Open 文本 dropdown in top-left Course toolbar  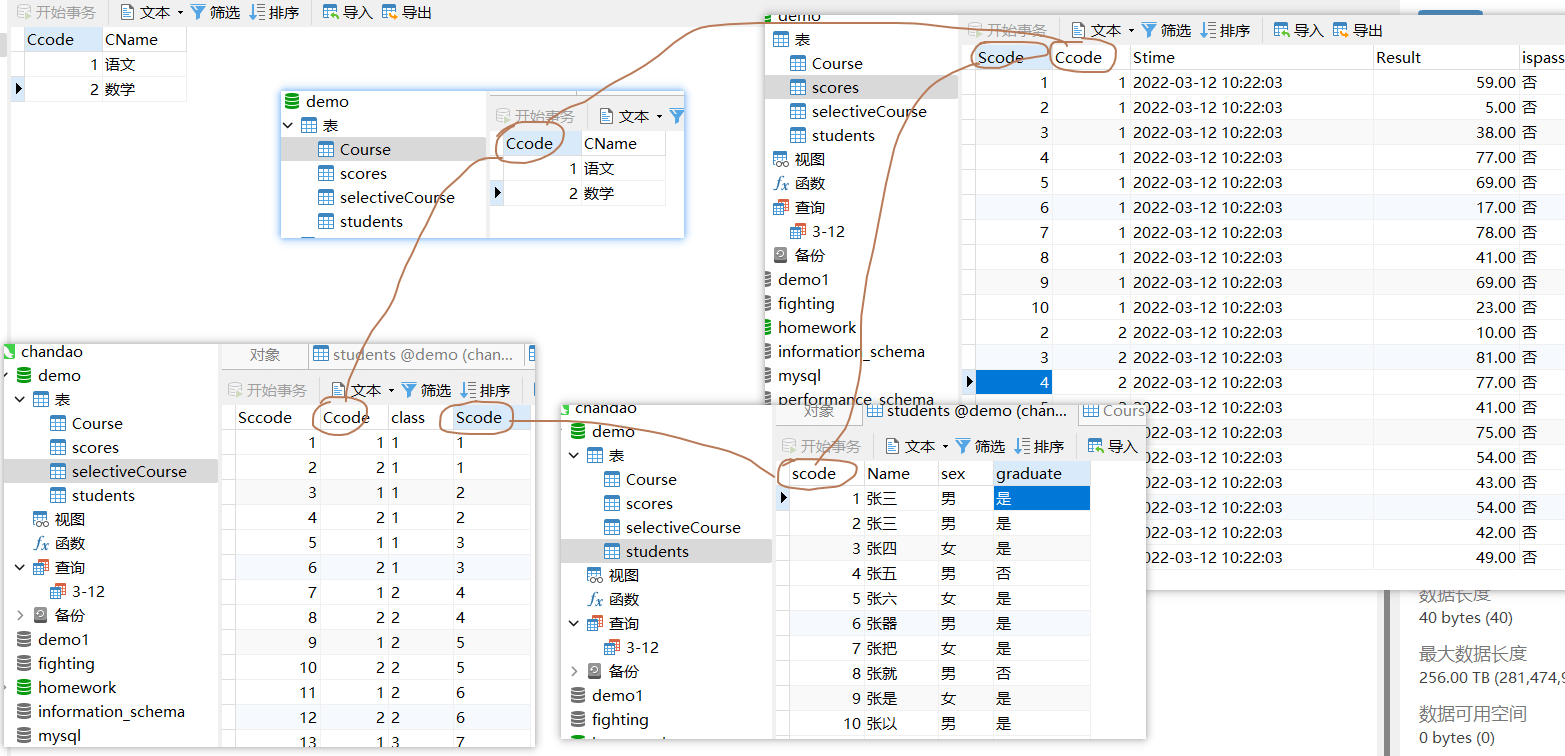coord(152,13)
